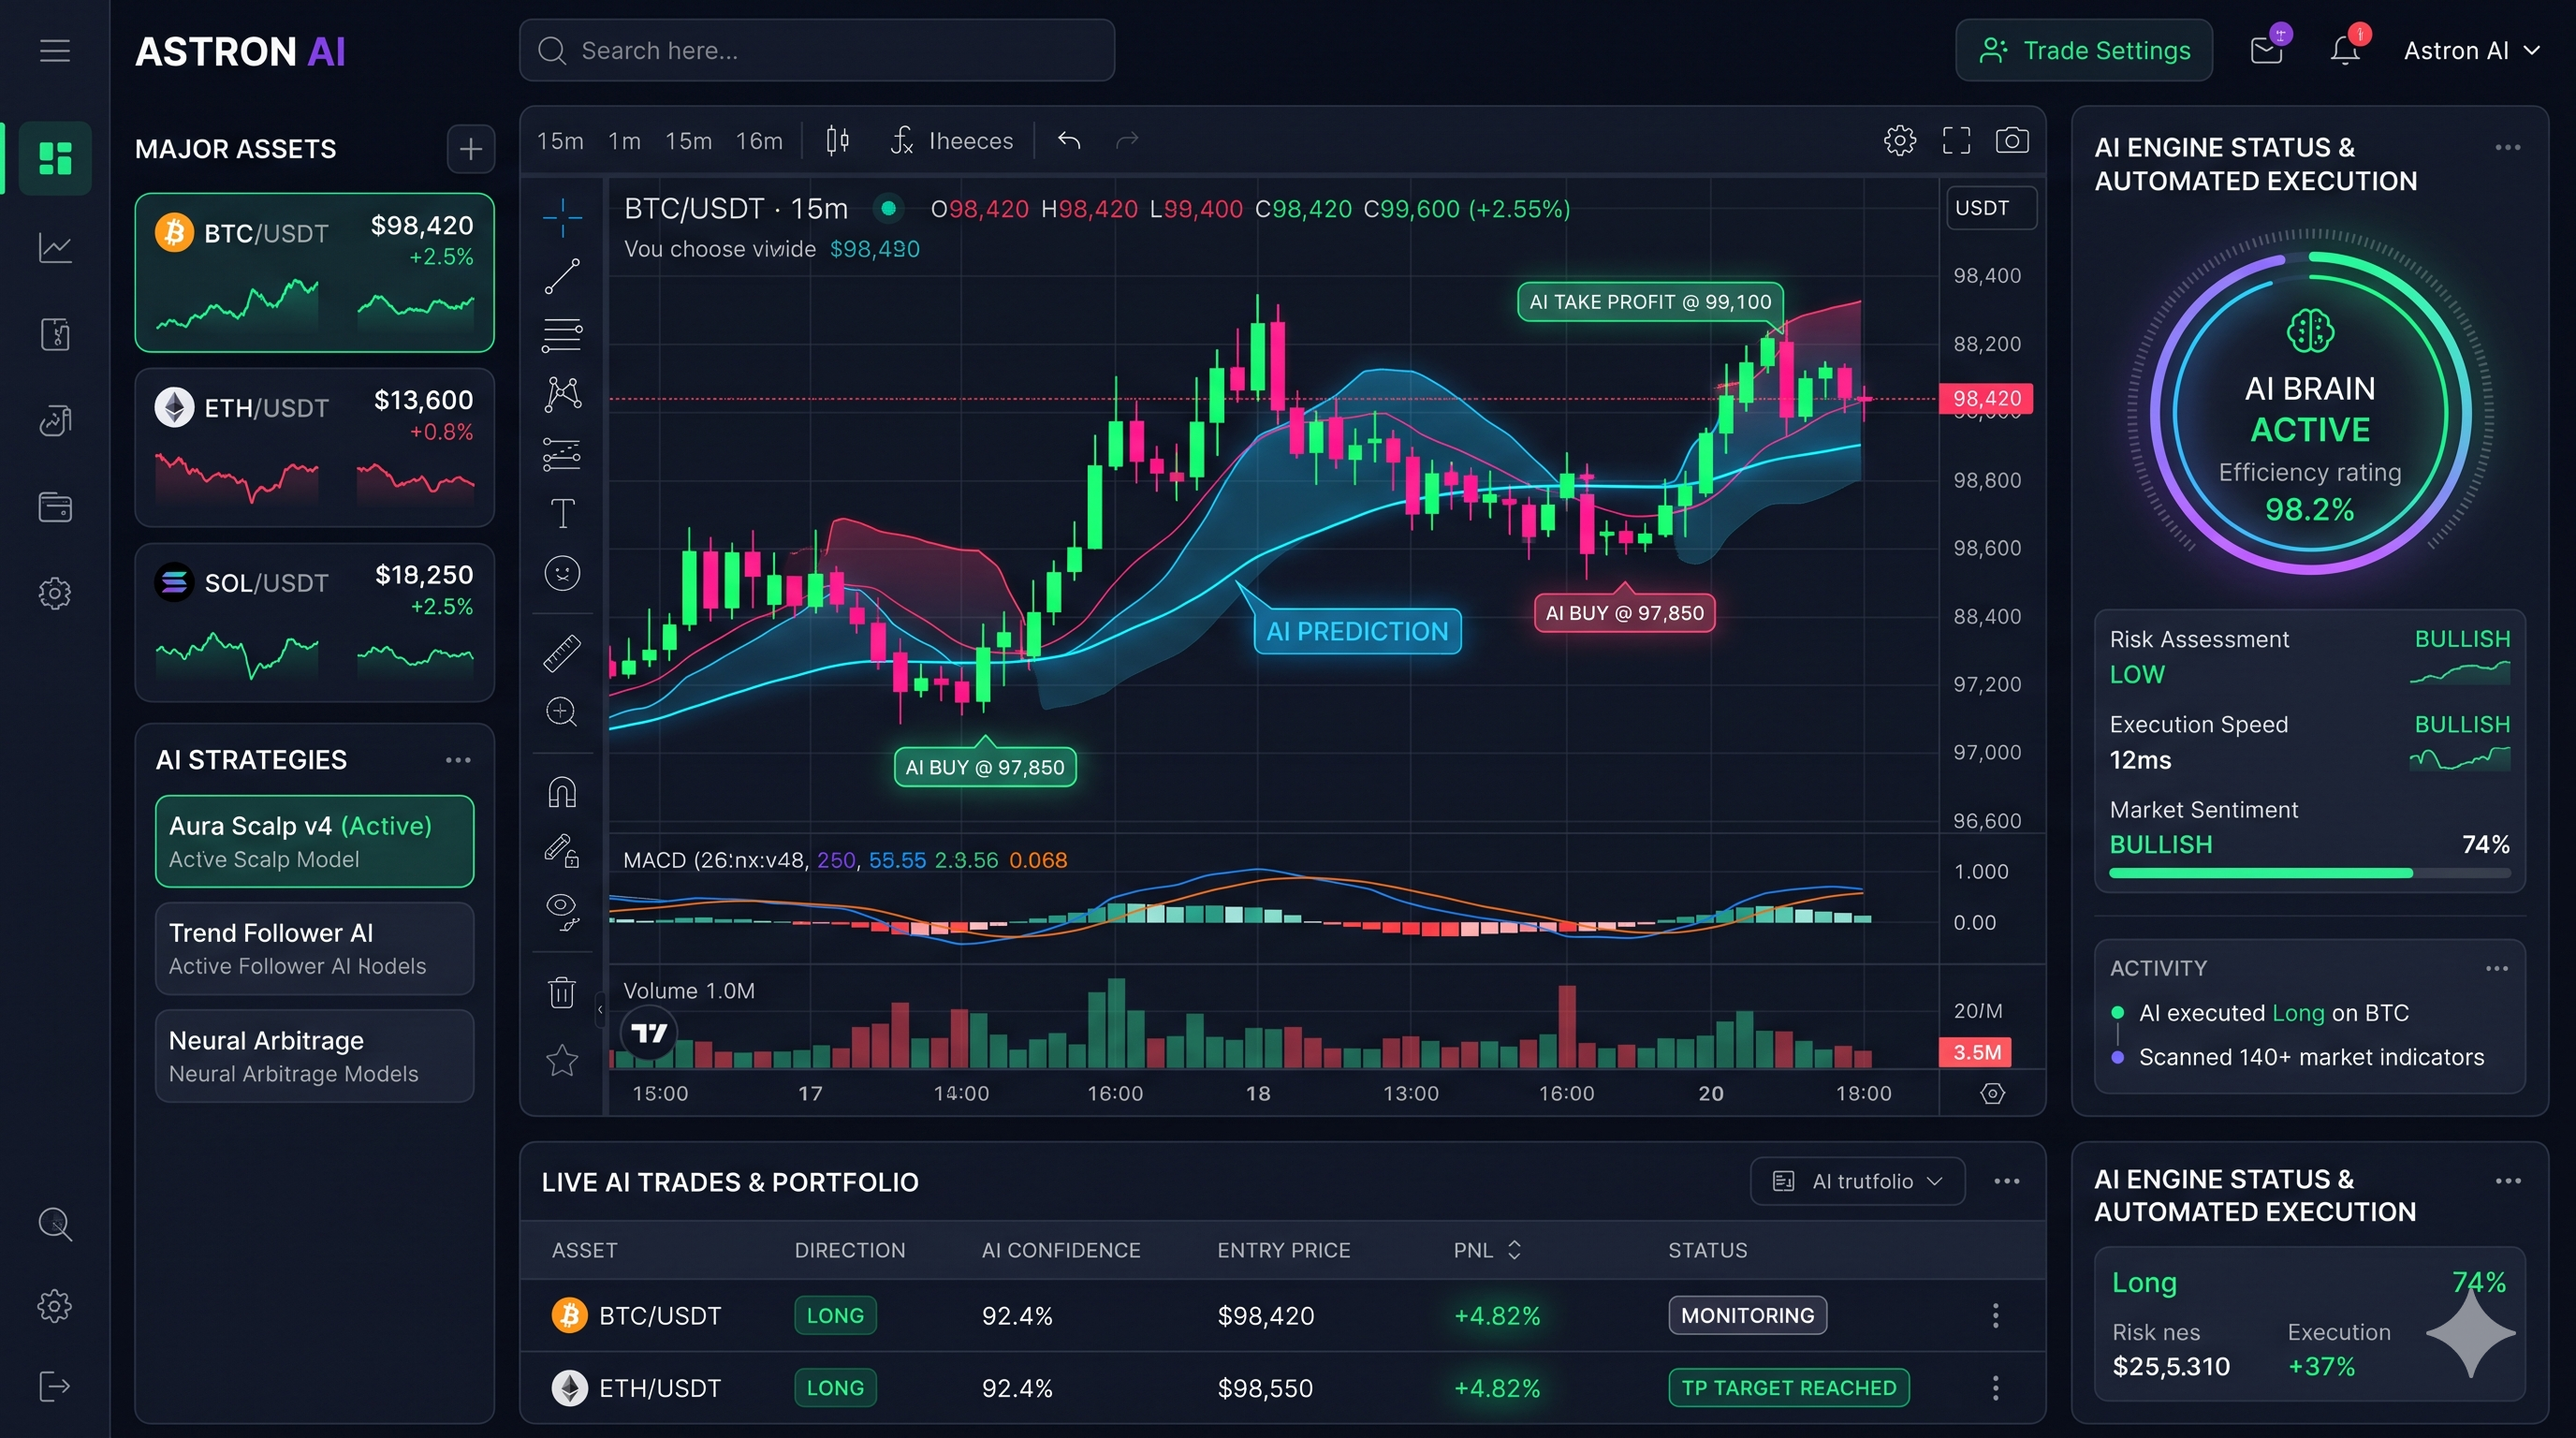This screenshot has width=2576, height=1438.
Task: Click the Market Sentiment bullish progress bar
Action: [x=2309, y=873]
